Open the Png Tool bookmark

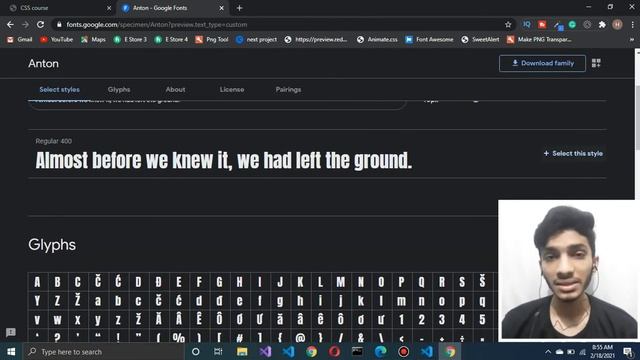[x=212, y=40]
